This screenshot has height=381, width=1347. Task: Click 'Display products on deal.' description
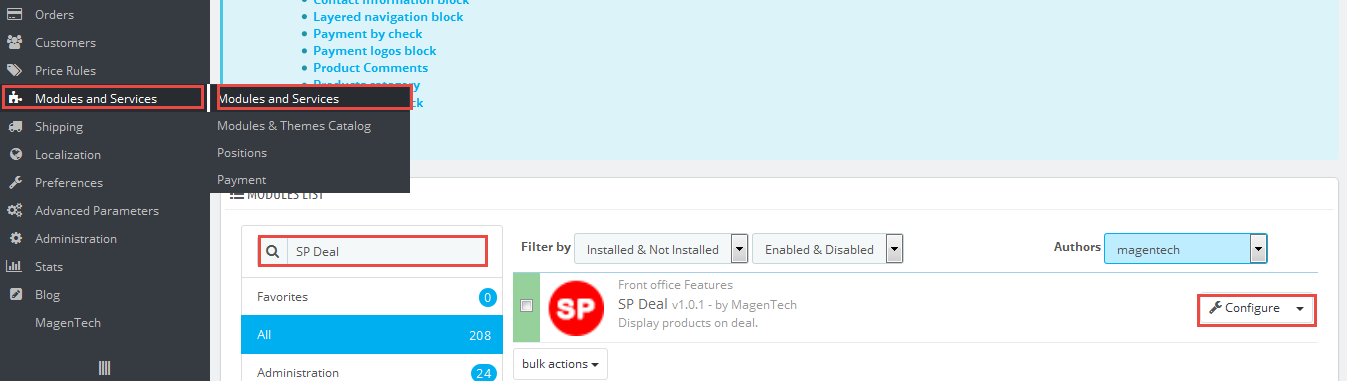click(x=688, y=323)
